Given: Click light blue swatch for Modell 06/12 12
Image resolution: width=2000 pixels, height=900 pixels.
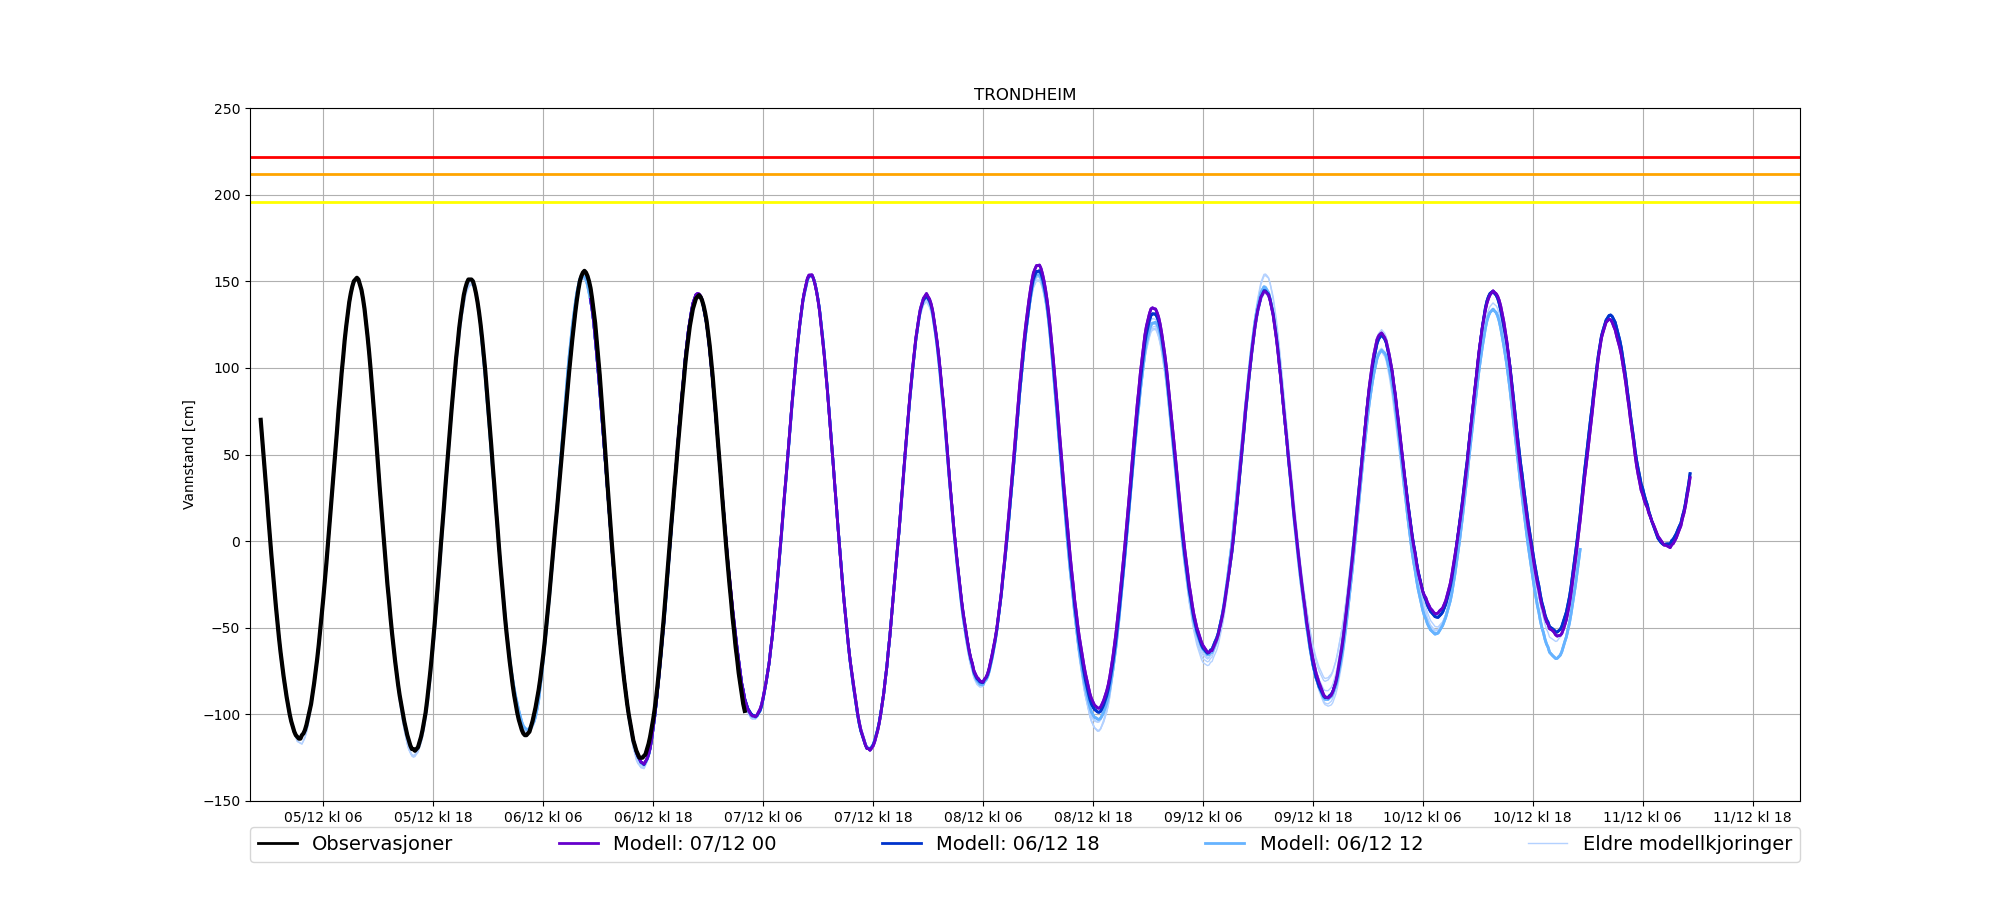Looking at the screenshot, I should click(1226, 844).
